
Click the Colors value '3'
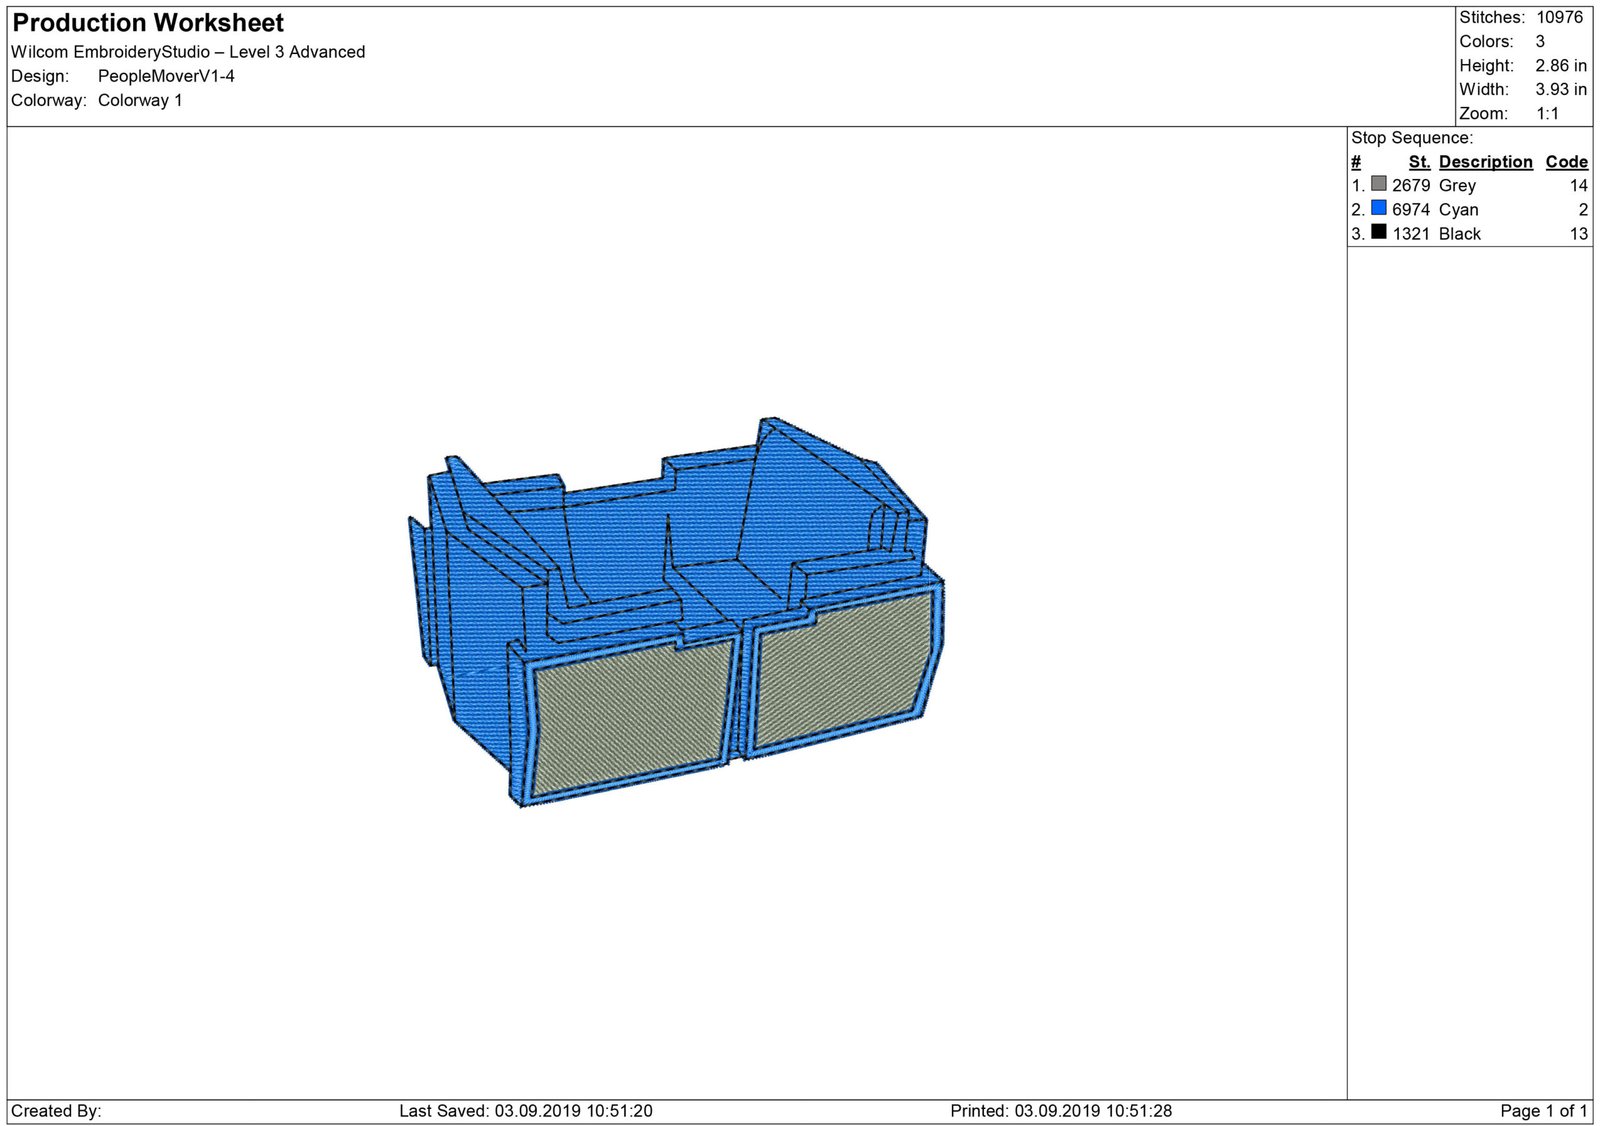click(x=1540, y=41)
